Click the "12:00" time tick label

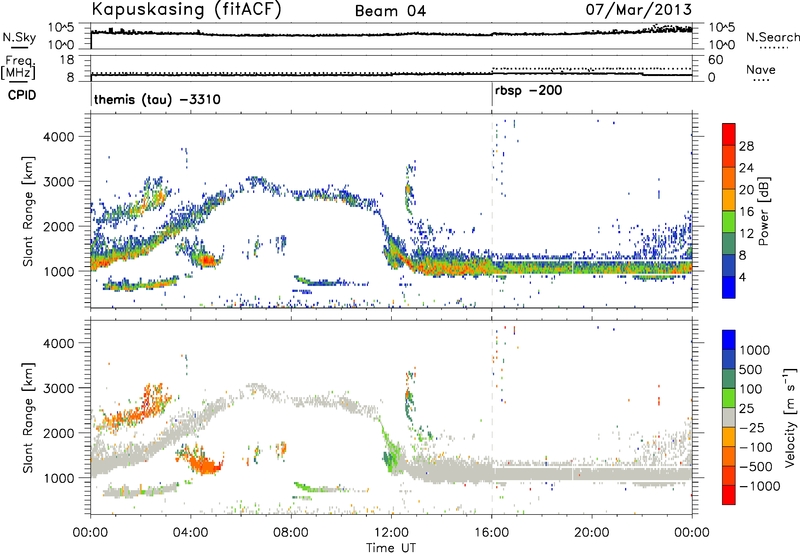[391, 533]
